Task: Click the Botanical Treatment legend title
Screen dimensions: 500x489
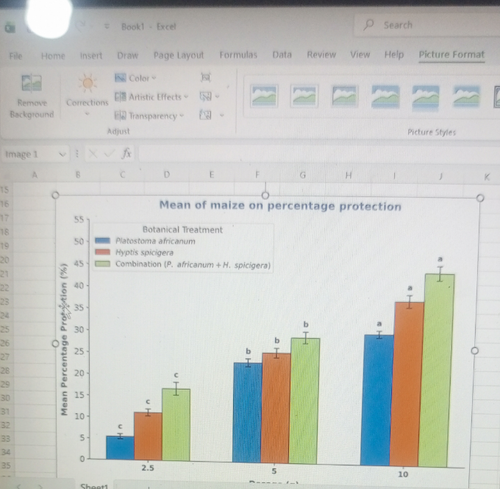Action: tap(182, 230)
